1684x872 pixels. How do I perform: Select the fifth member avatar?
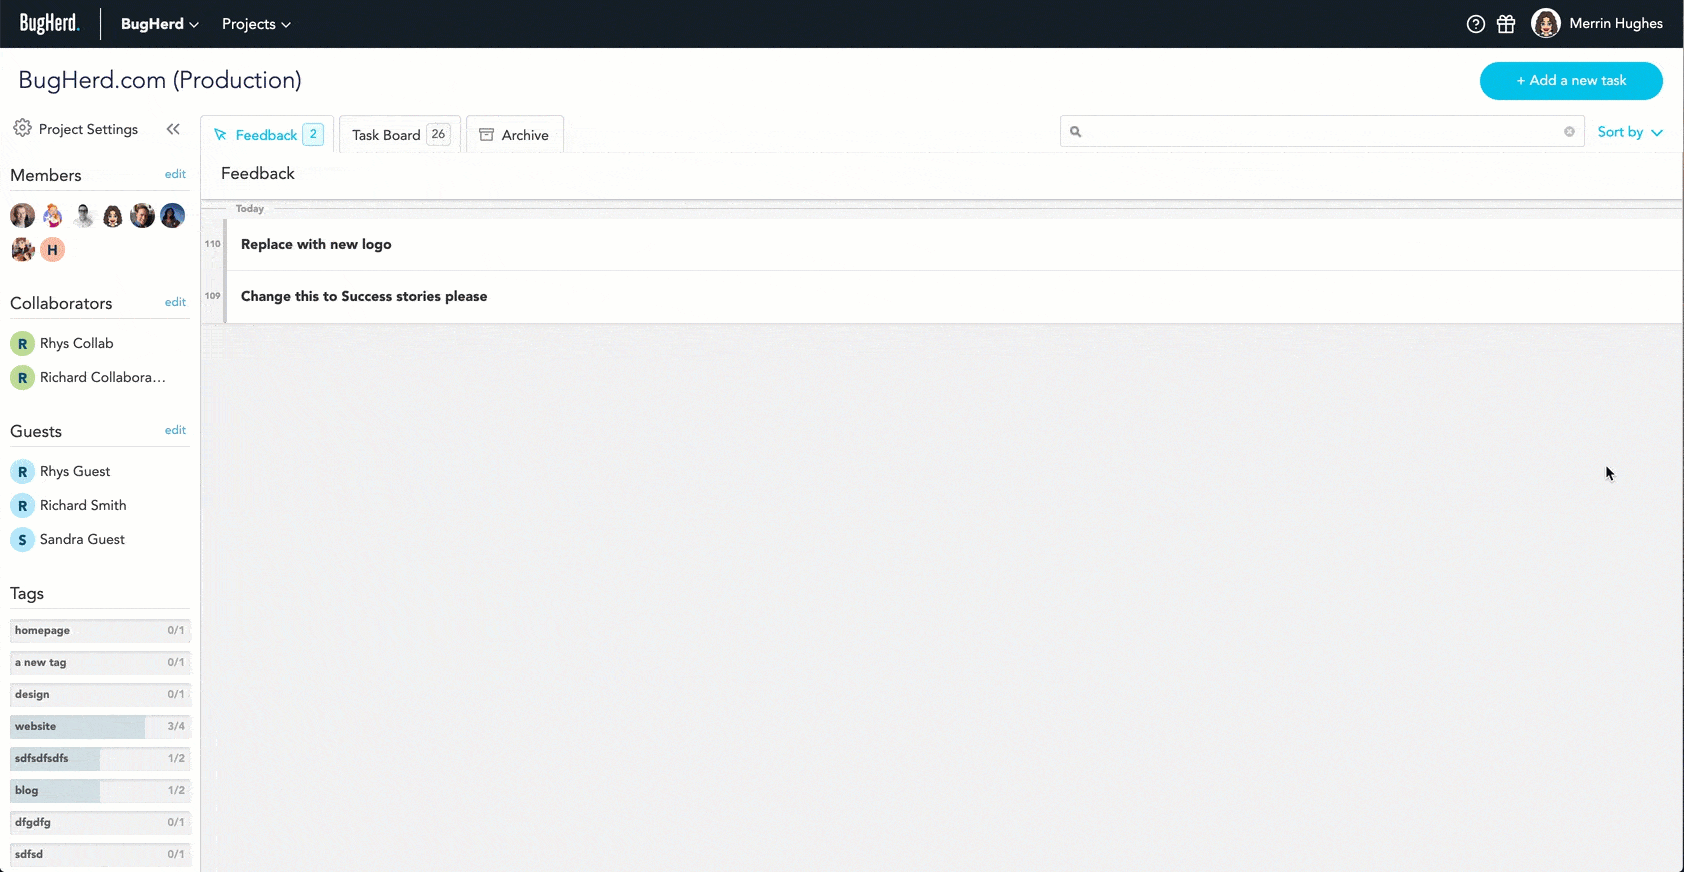(143, 215)
